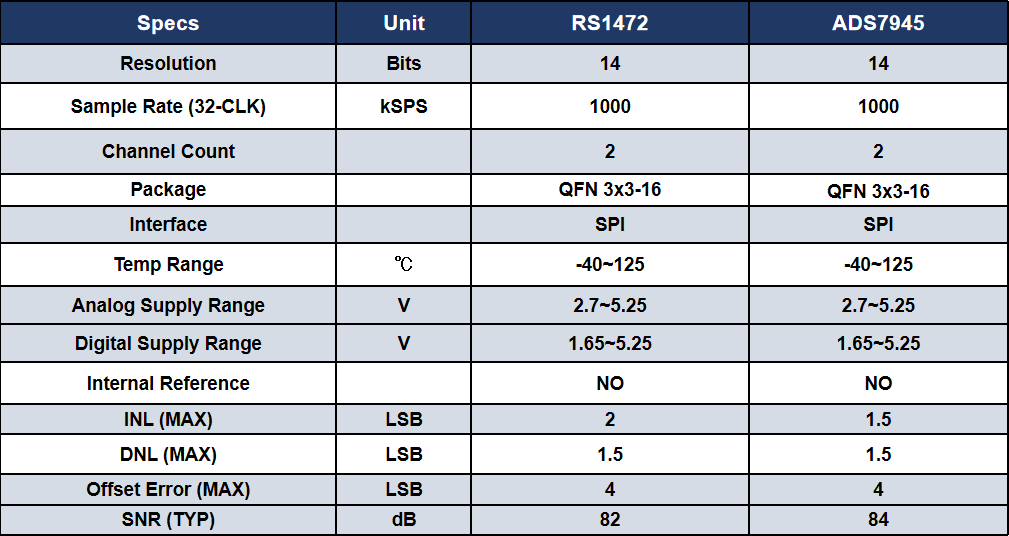The height and width of the screenshot is (536, 1009).
Task: Click the Resolution row label
Action: 168,64
